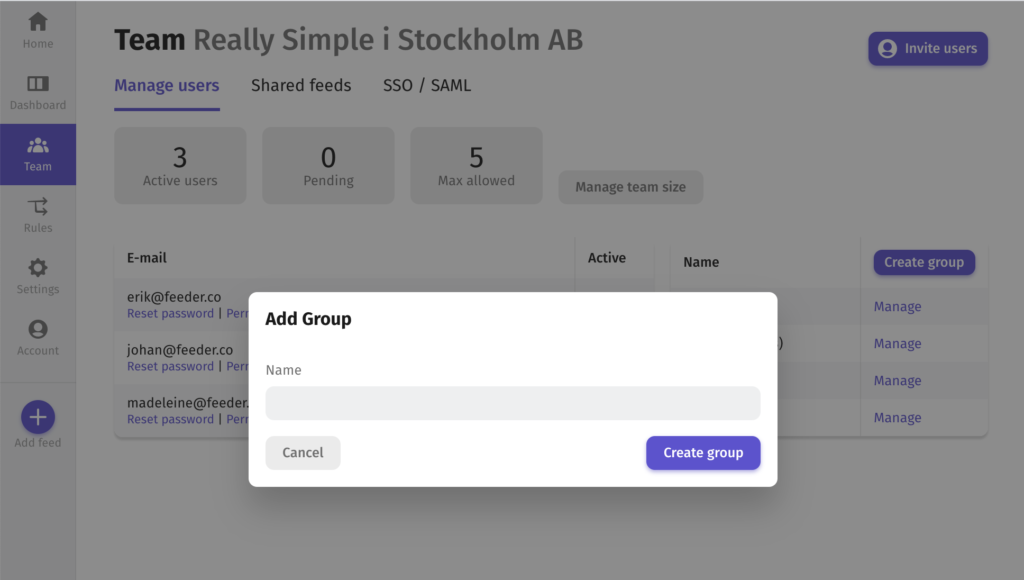Open the Home icon in sidebar
This screenshot has height=580, width=1024.
[38, 22]
